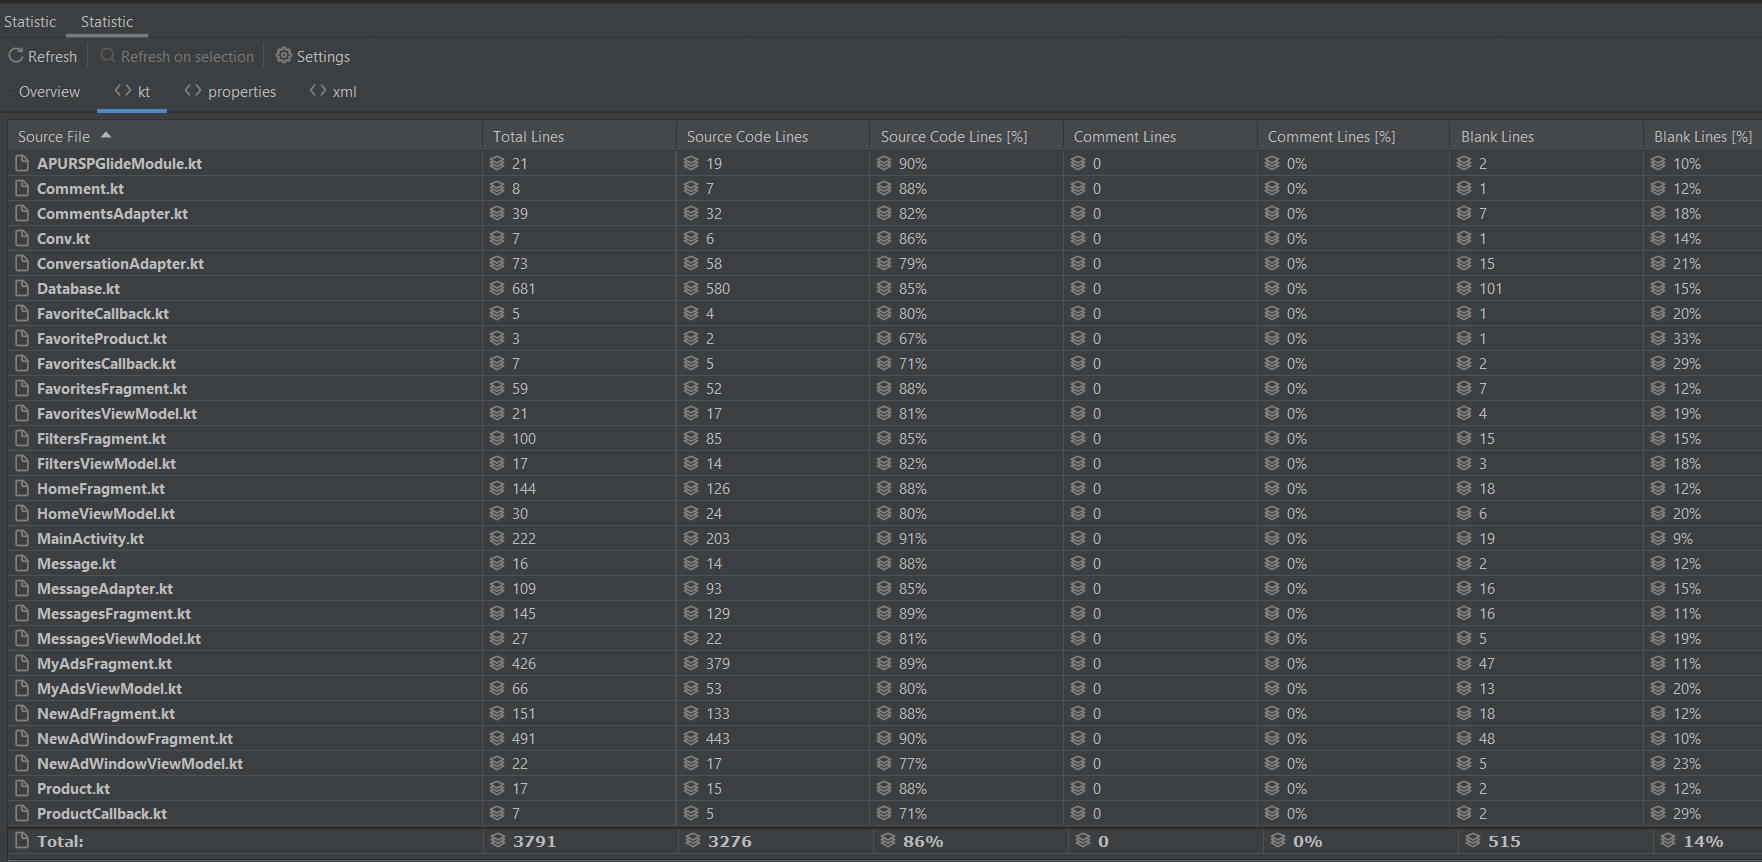This screenshot has width=1762, height=862.
Task: Click the file icon beside HomeFragment.kt
Action: click(x=22, y=488)
